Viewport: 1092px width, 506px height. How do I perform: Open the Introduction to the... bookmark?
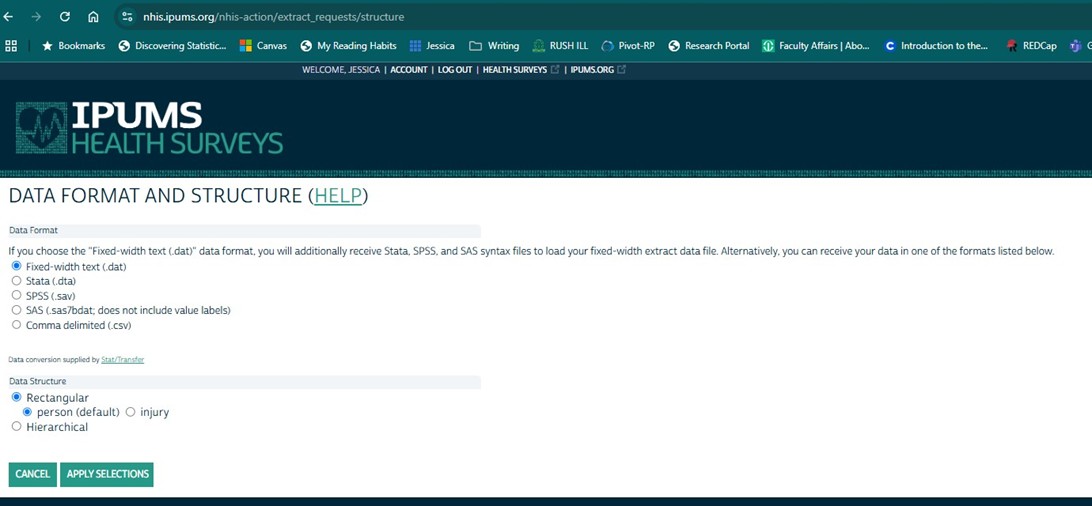coord(936,46)
